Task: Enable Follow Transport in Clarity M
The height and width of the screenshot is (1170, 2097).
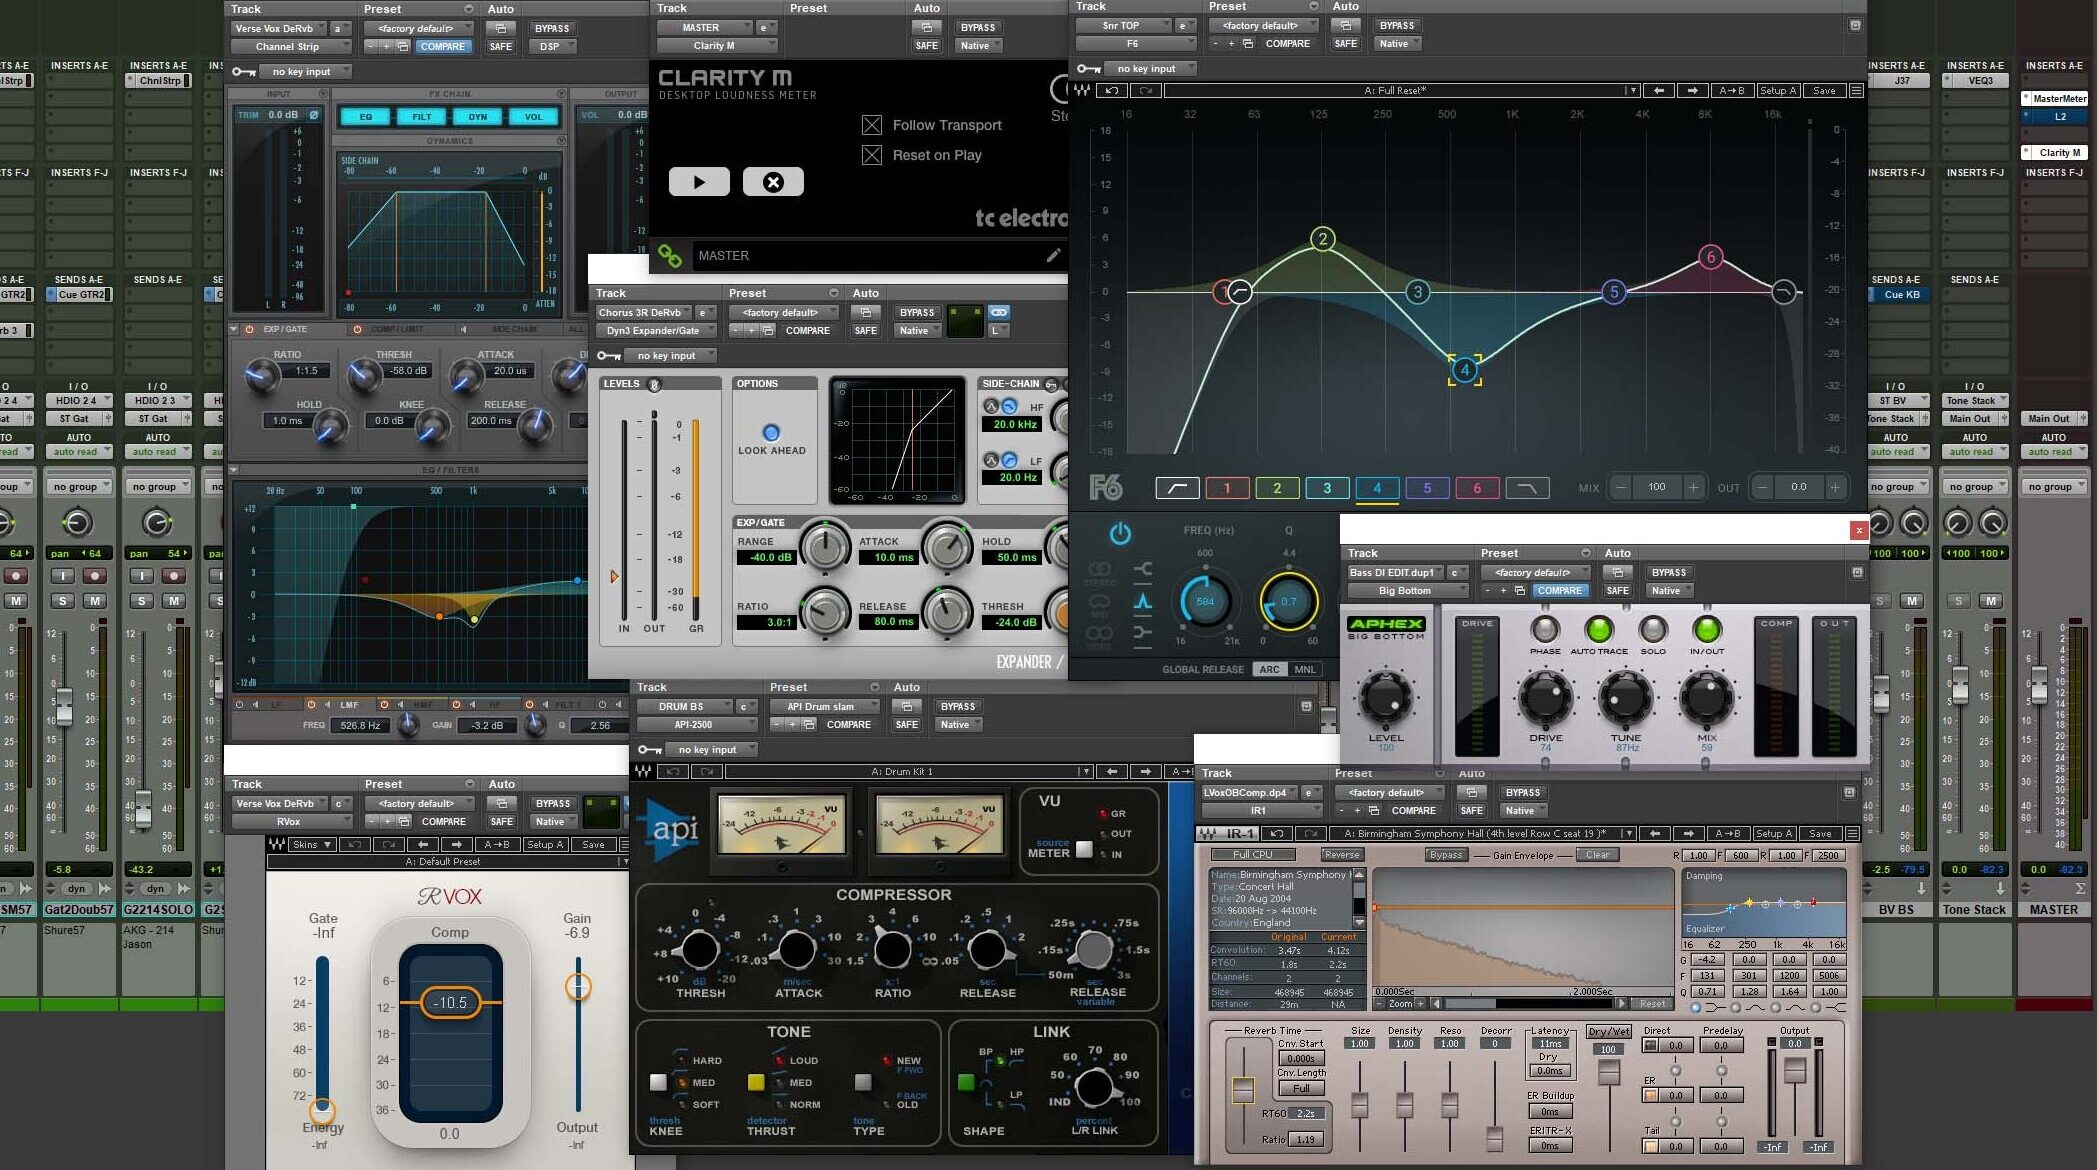Action: pyautogui.click(x=870, y=124)
